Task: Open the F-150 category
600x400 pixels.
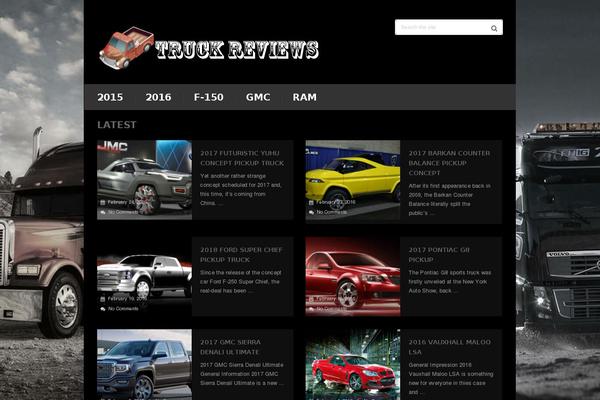Action: [209, 97]
